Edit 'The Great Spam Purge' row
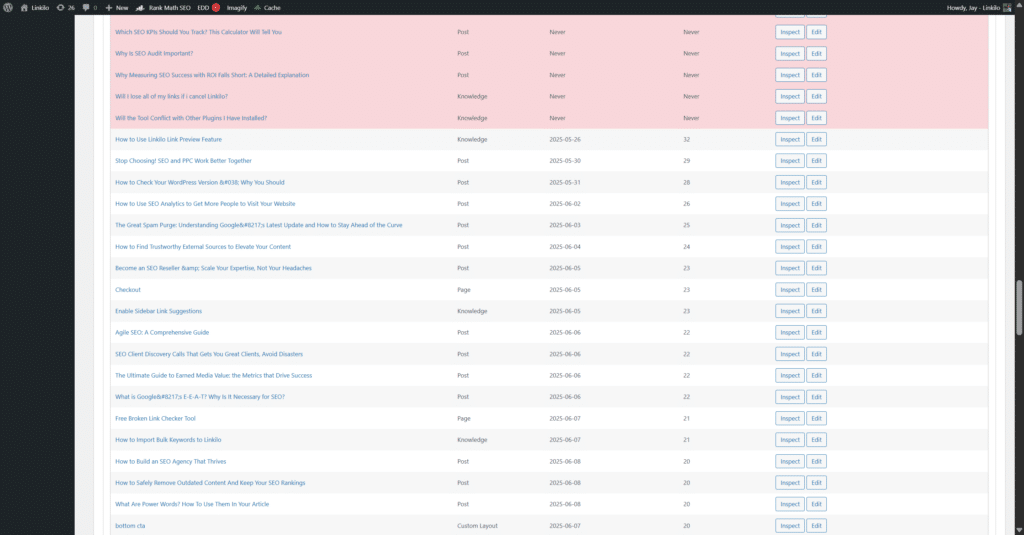 coord(816,225)
